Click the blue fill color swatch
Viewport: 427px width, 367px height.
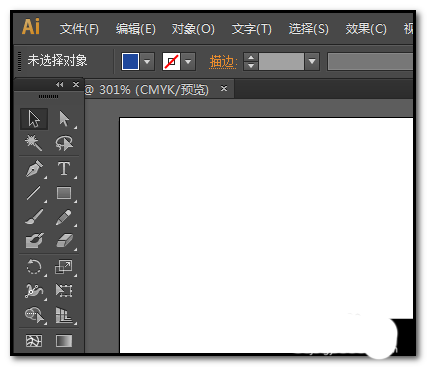click(x=130, y=61)
